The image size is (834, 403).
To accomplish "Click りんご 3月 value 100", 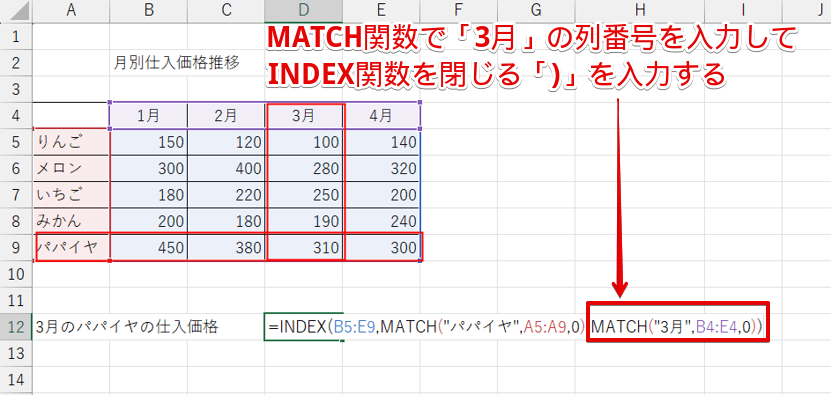I will [304, 142].
